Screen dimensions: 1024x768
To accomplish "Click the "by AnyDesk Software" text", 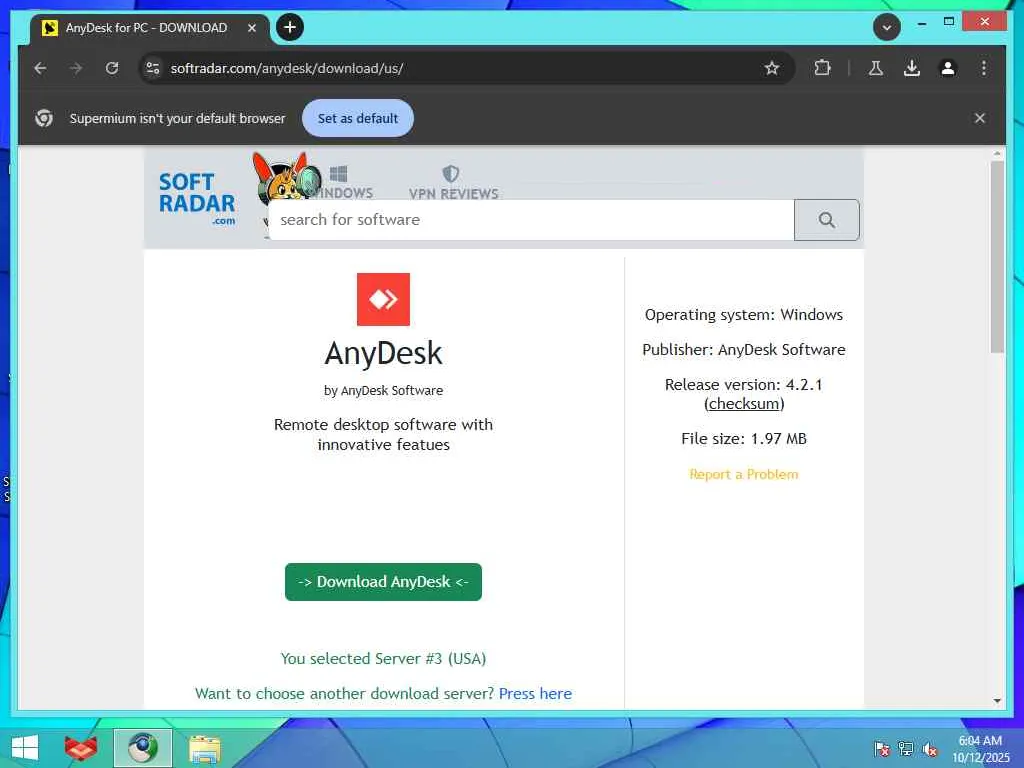I will coord(383,391).
